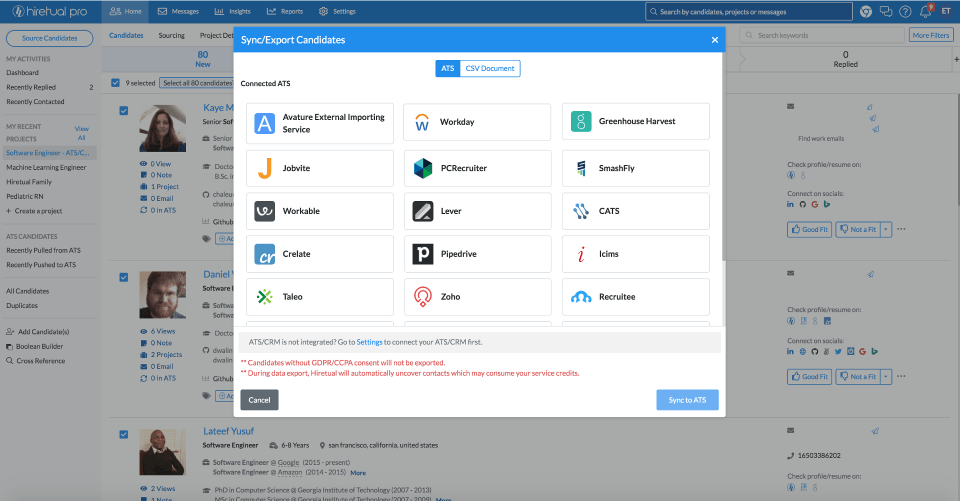
Task: Open Lateef Yusuf's profile name link
Action: click(228, 431)
